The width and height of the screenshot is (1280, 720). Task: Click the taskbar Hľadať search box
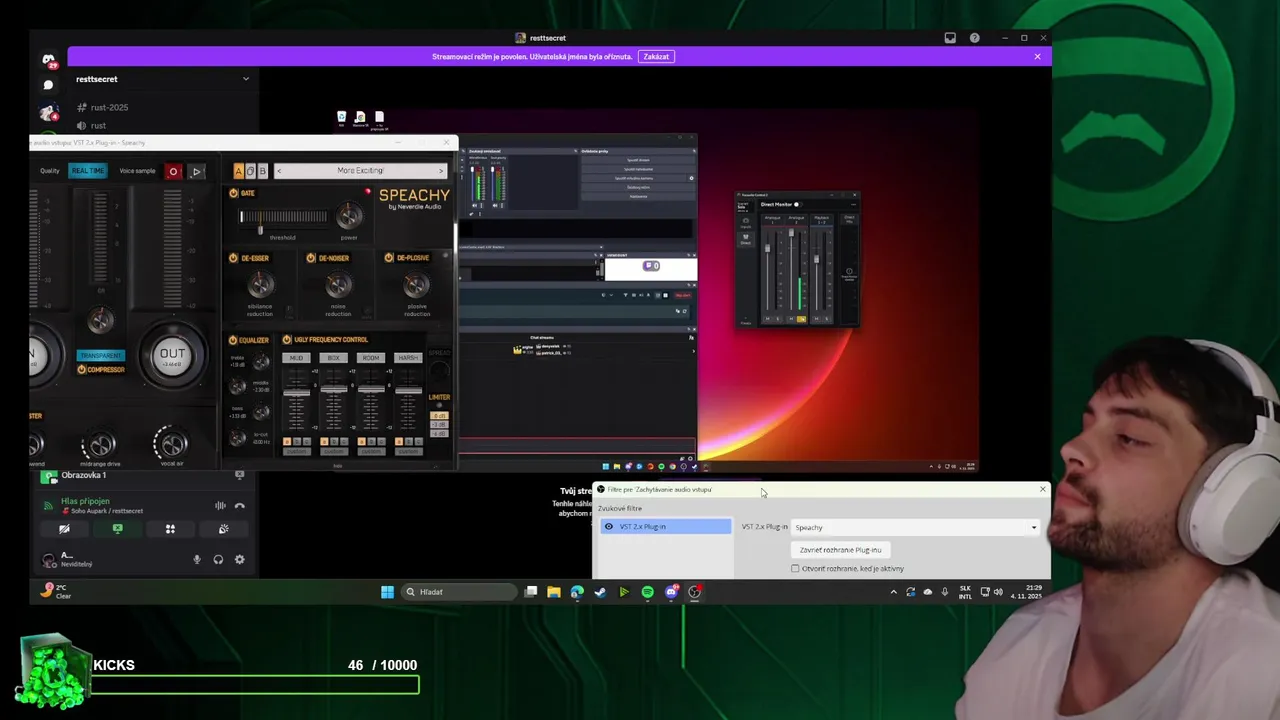click(459, 592)
